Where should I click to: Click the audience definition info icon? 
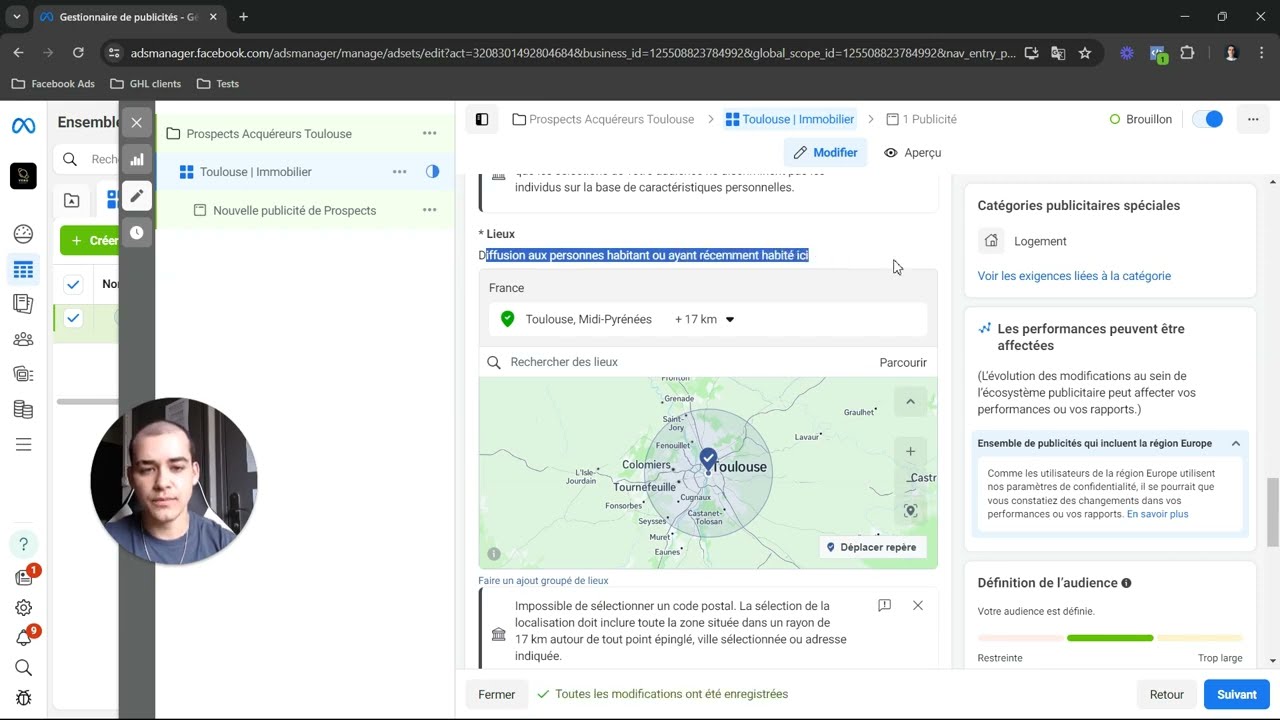click(1127, 583)
